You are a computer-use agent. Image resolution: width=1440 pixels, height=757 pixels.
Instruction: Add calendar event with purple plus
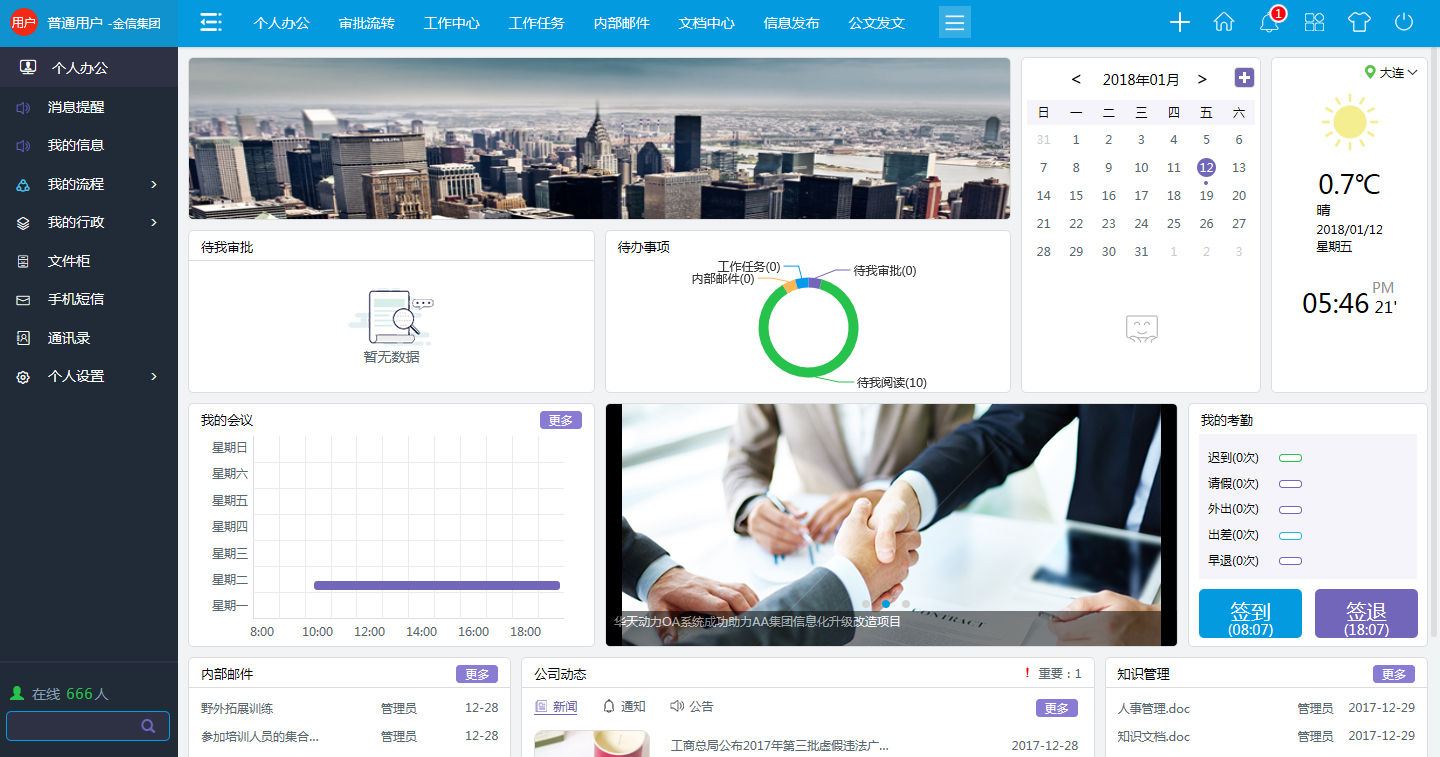tap(1244, 78)
